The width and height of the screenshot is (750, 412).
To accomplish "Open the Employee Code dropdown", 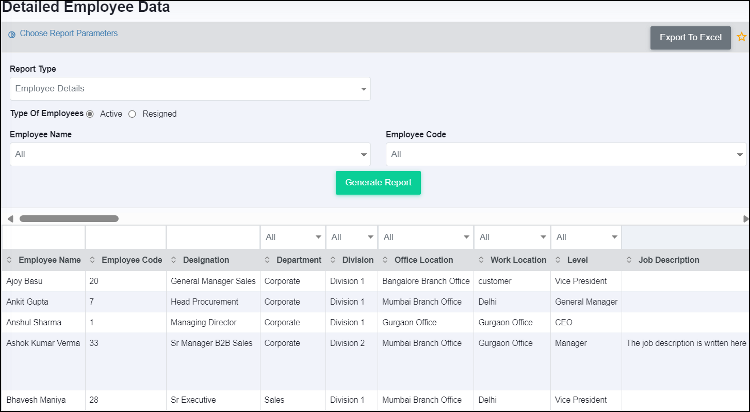I will point(566,154).
